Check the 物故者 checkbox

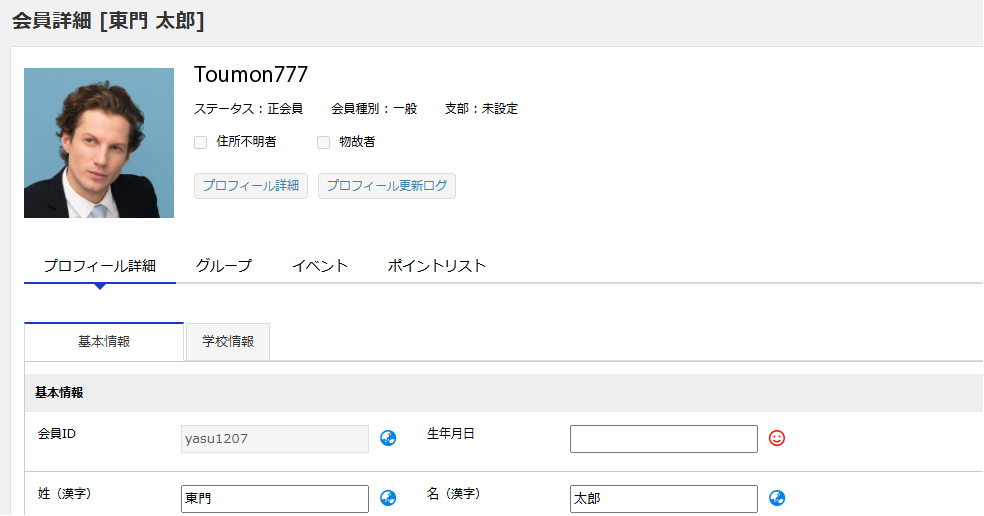pos(323,142)
